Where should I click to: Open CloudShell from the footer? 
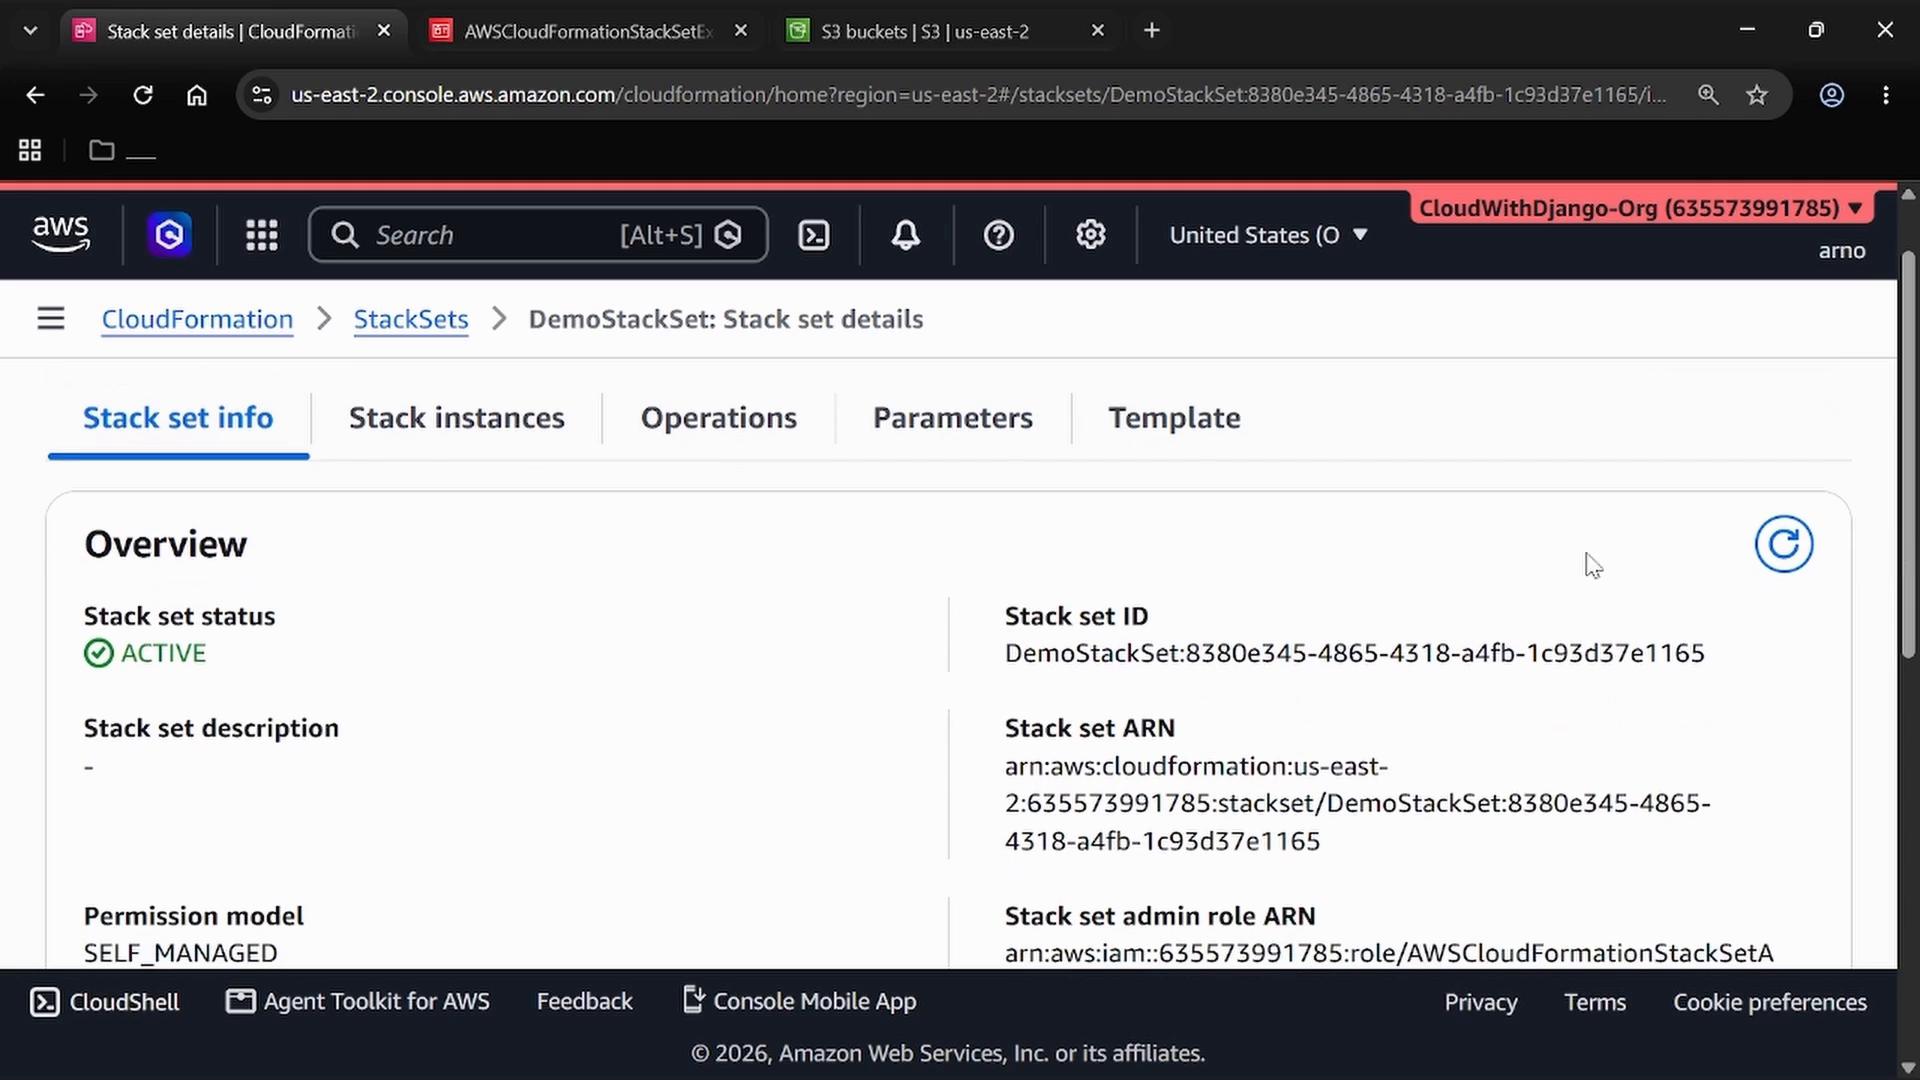[x=105, y=1002]
